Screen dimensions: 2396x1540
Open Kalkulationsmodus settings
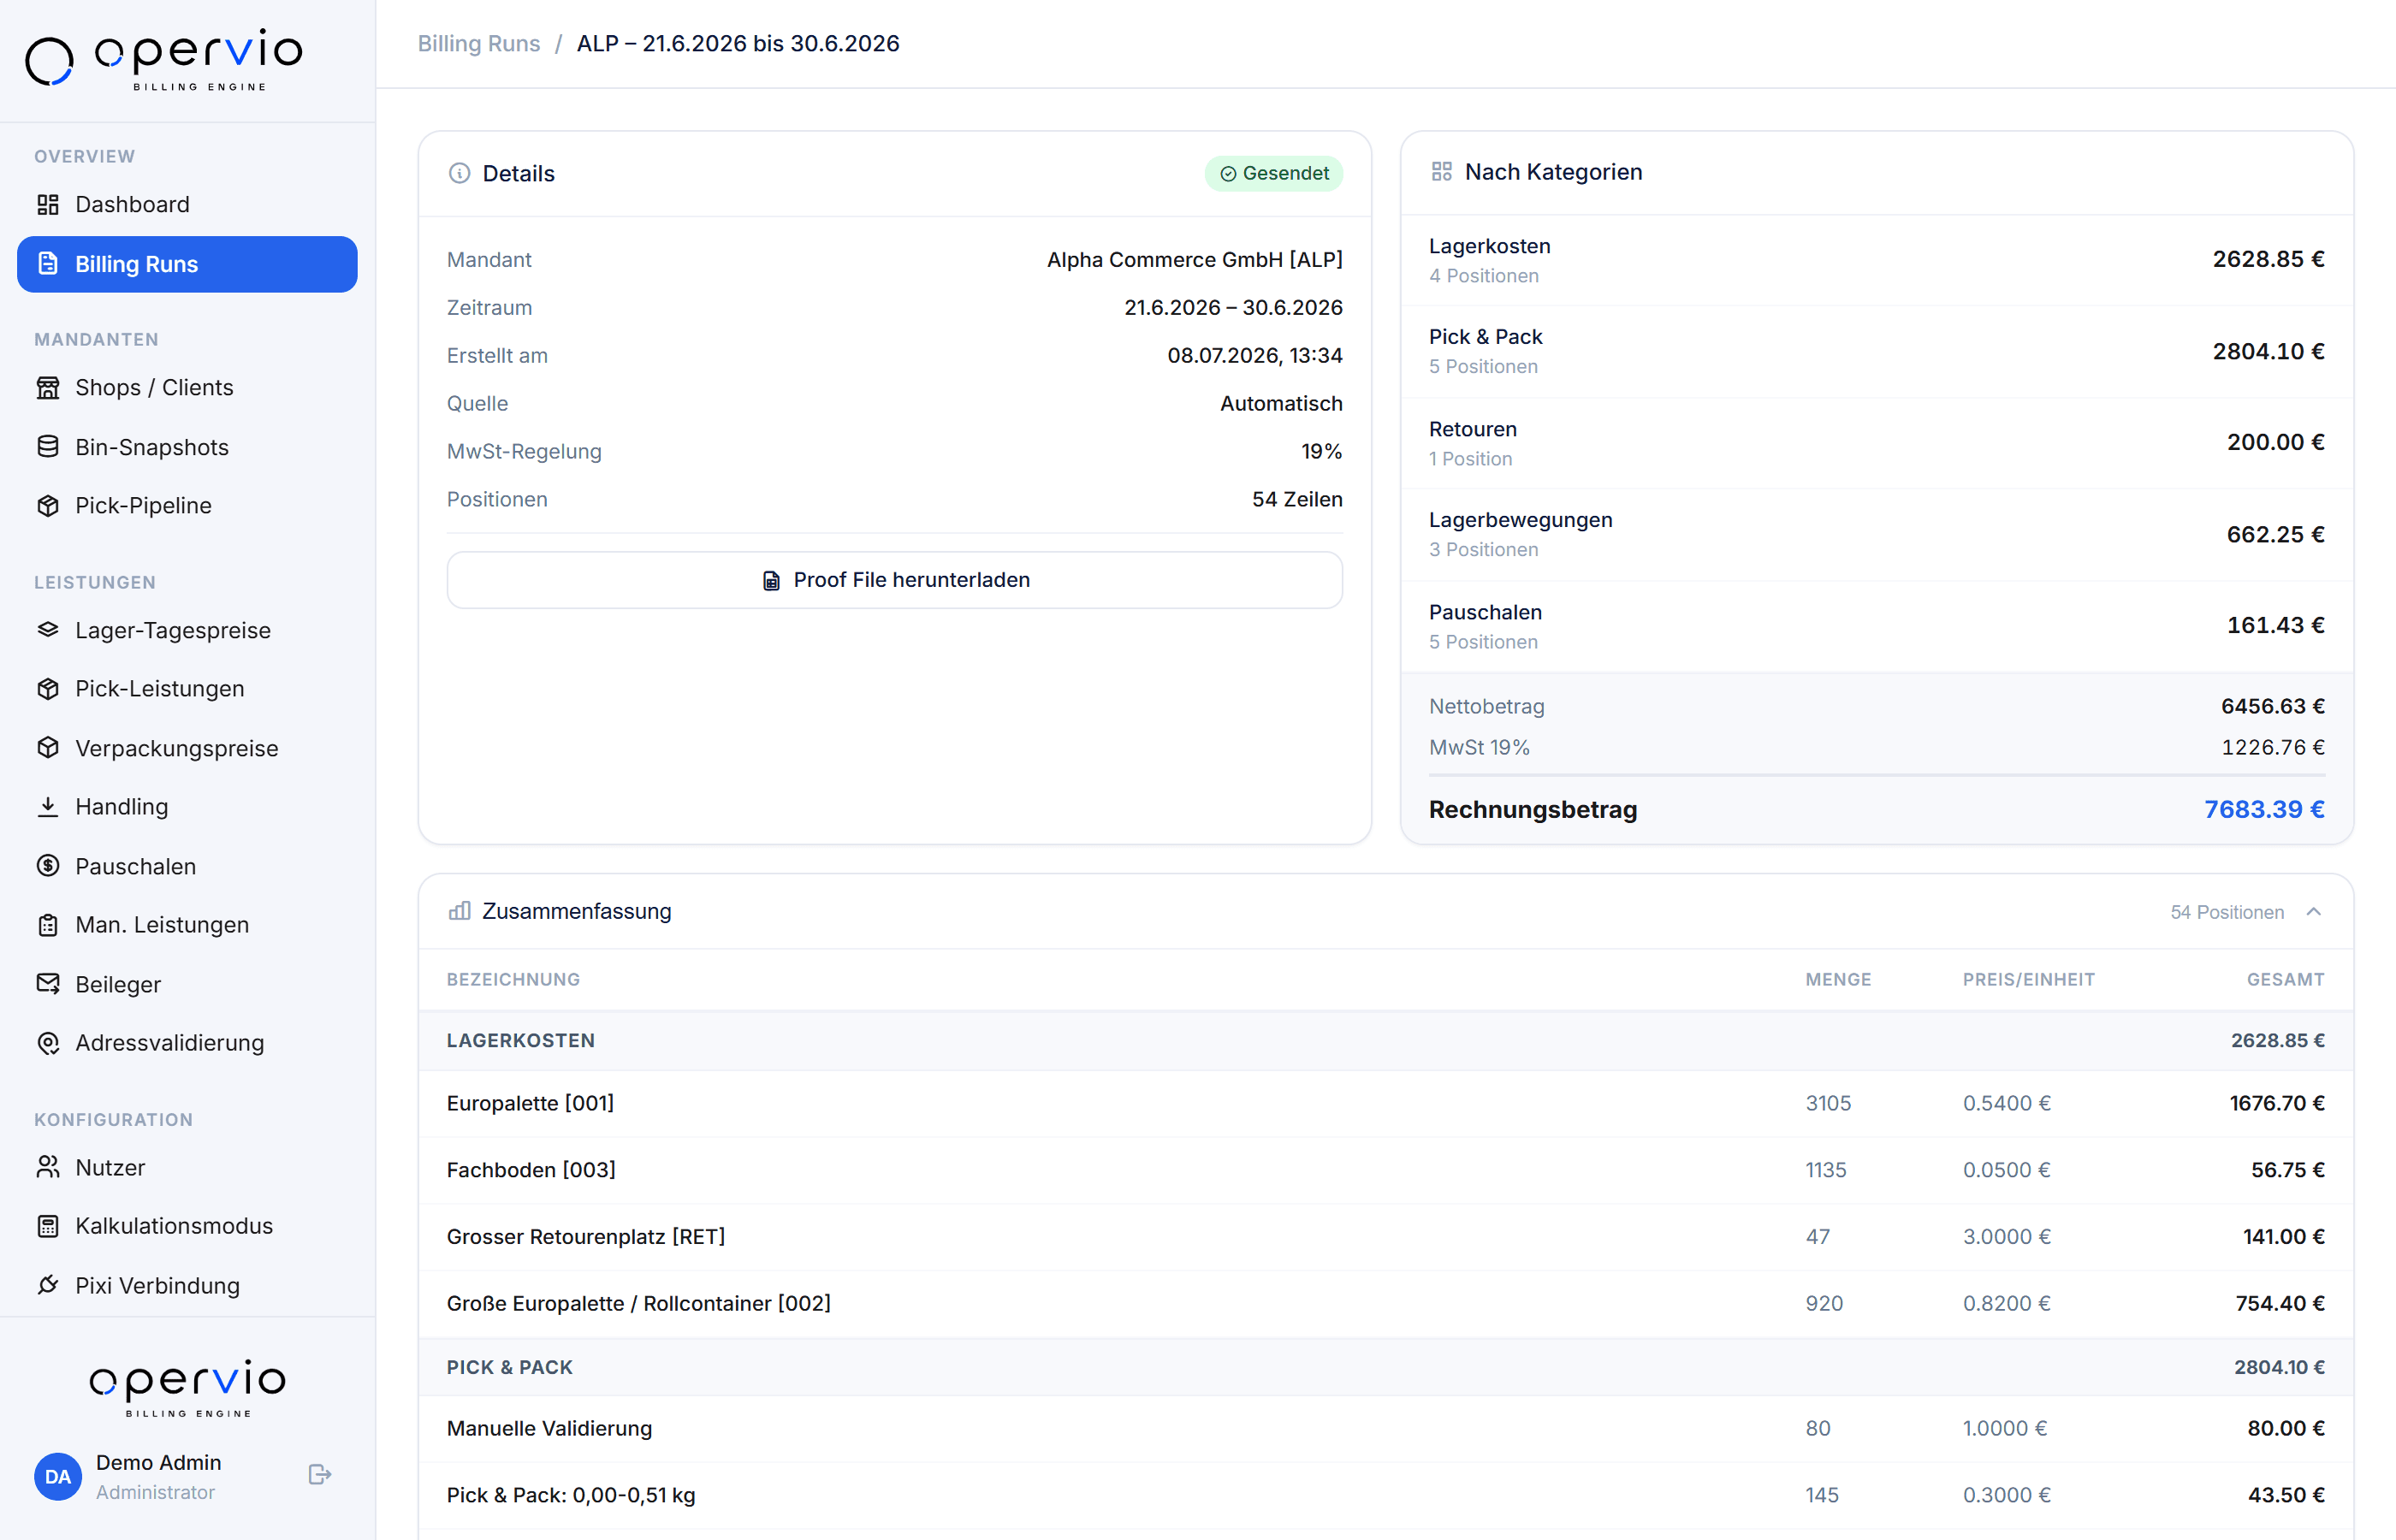tap(187, 1226)
